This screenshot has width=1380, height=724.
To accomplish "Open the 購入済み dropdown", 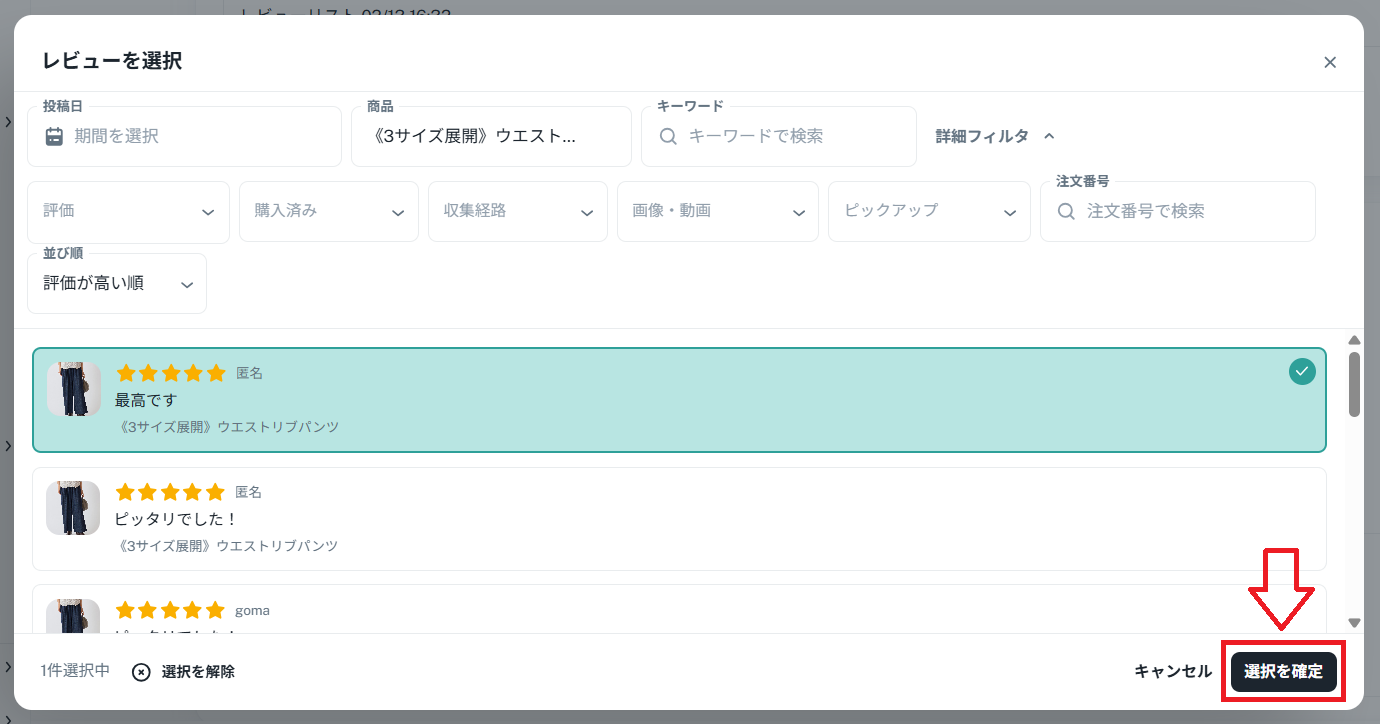I will [x=328, y=211].
